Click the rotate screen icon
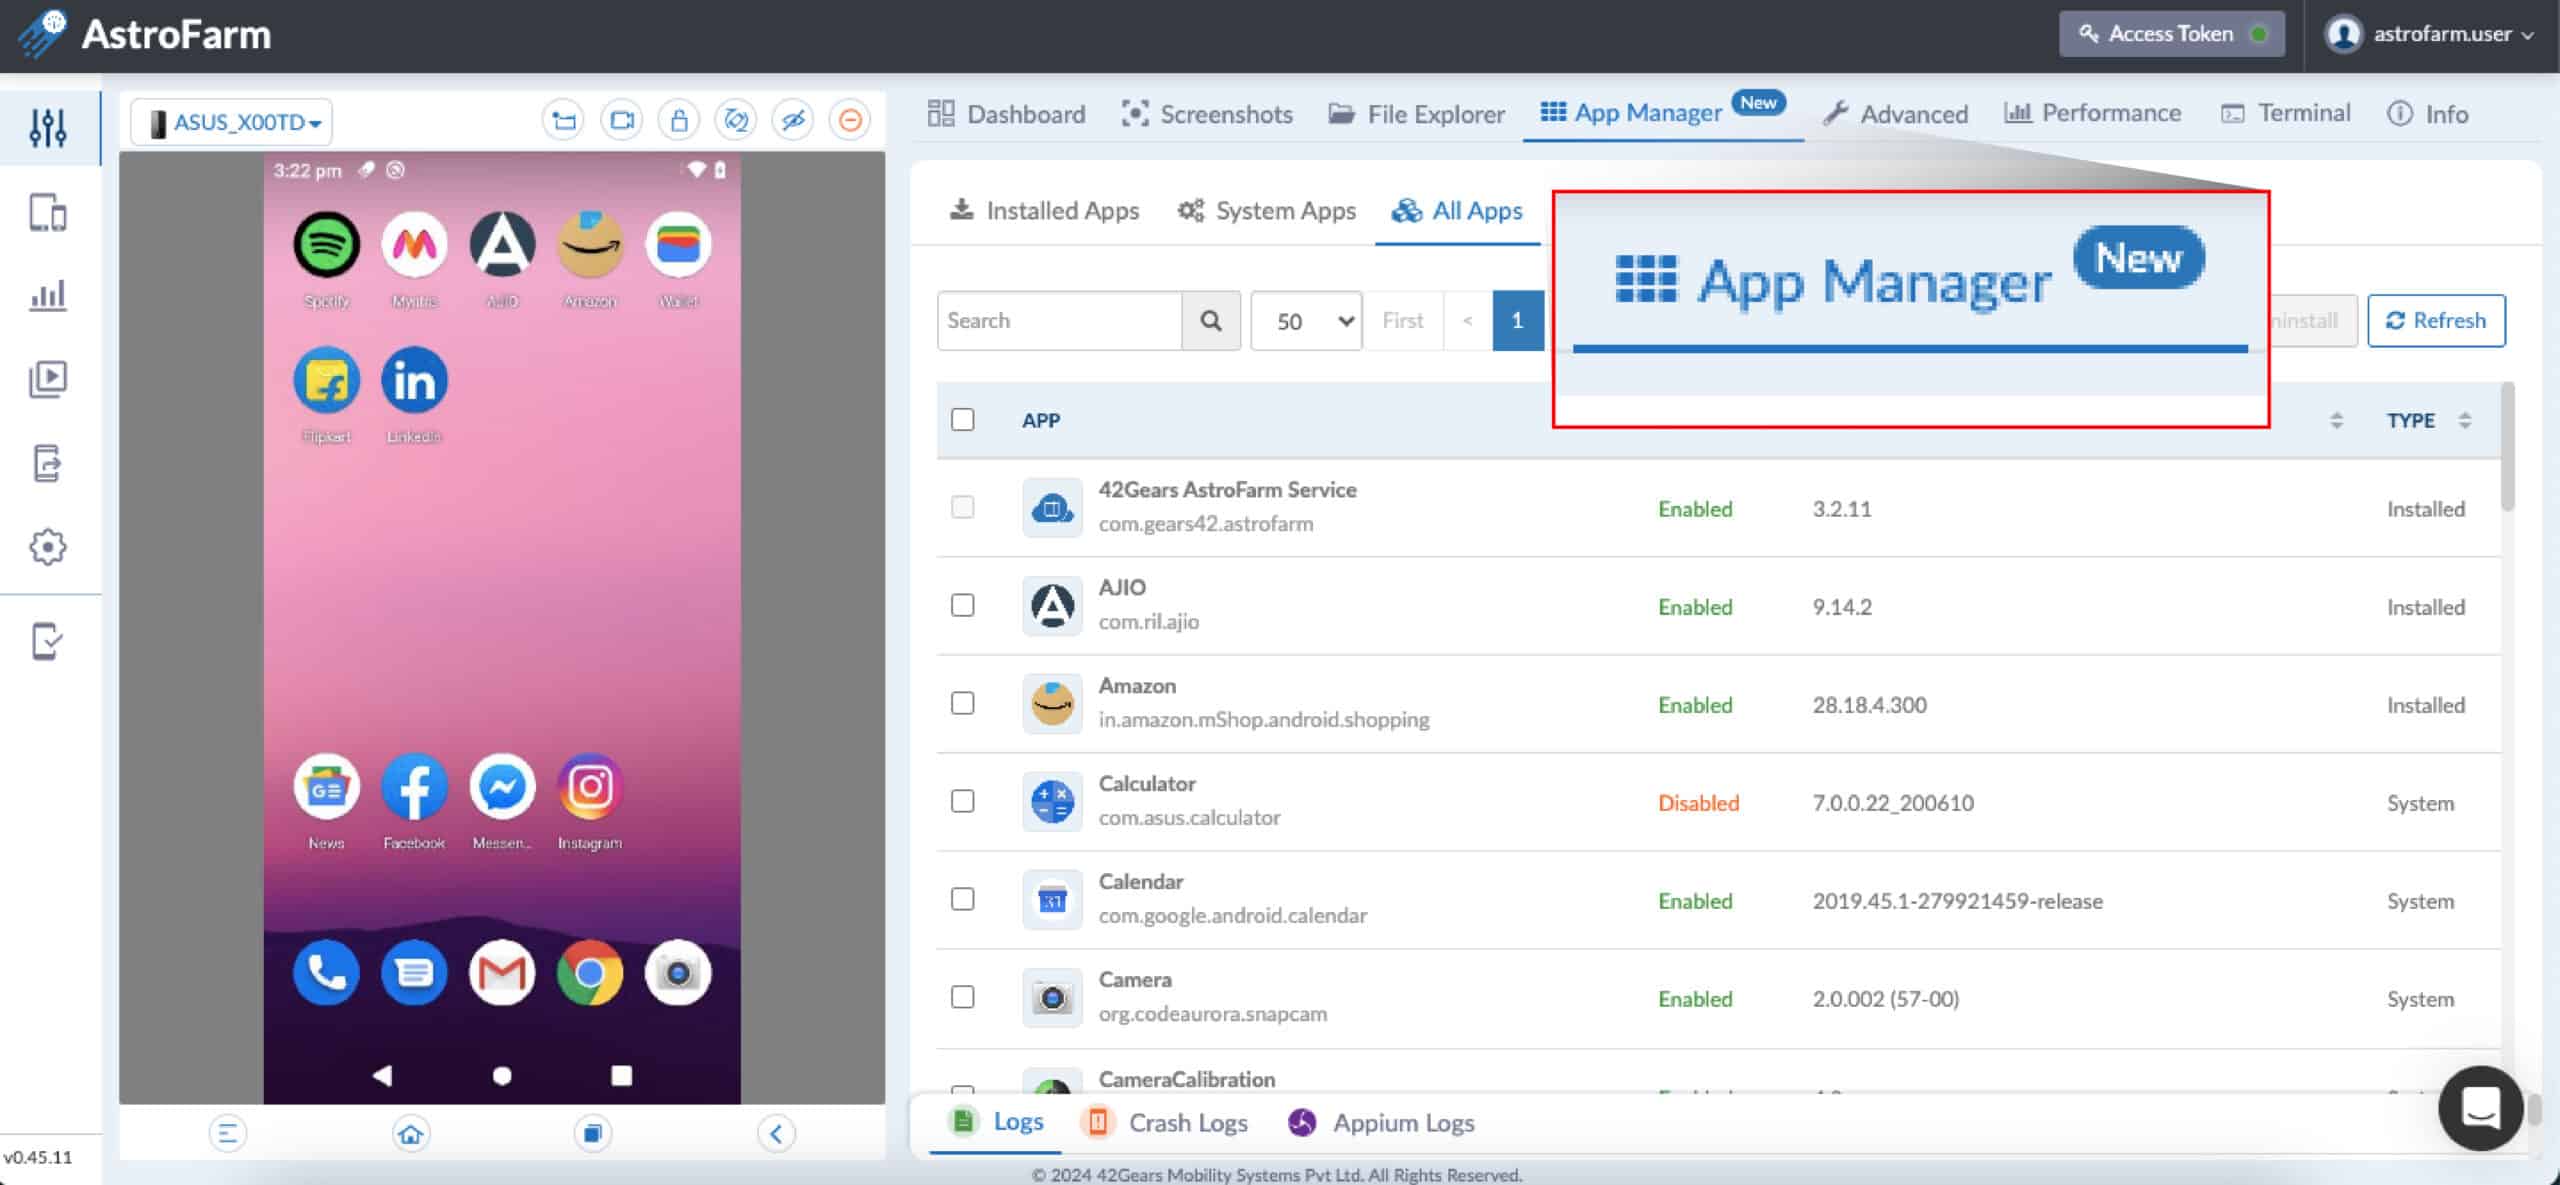The width and height of the screenshot is (2560, 1185). [736, 121]
